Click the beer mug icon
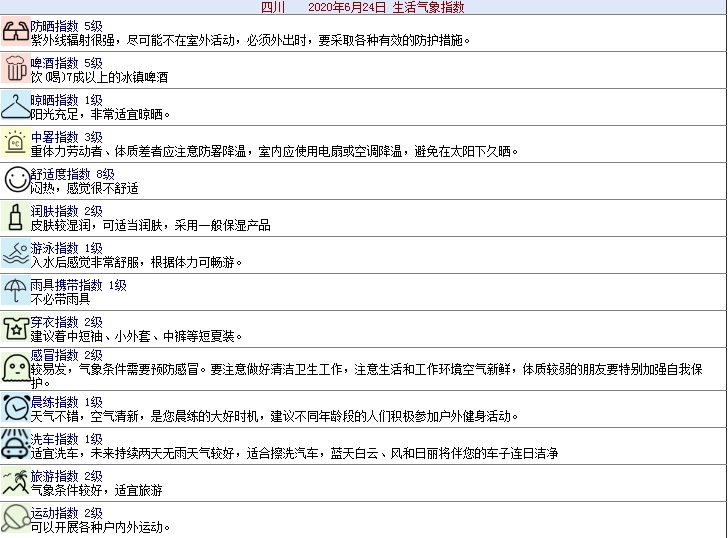 pyautogui.click(x=15, y=69)
